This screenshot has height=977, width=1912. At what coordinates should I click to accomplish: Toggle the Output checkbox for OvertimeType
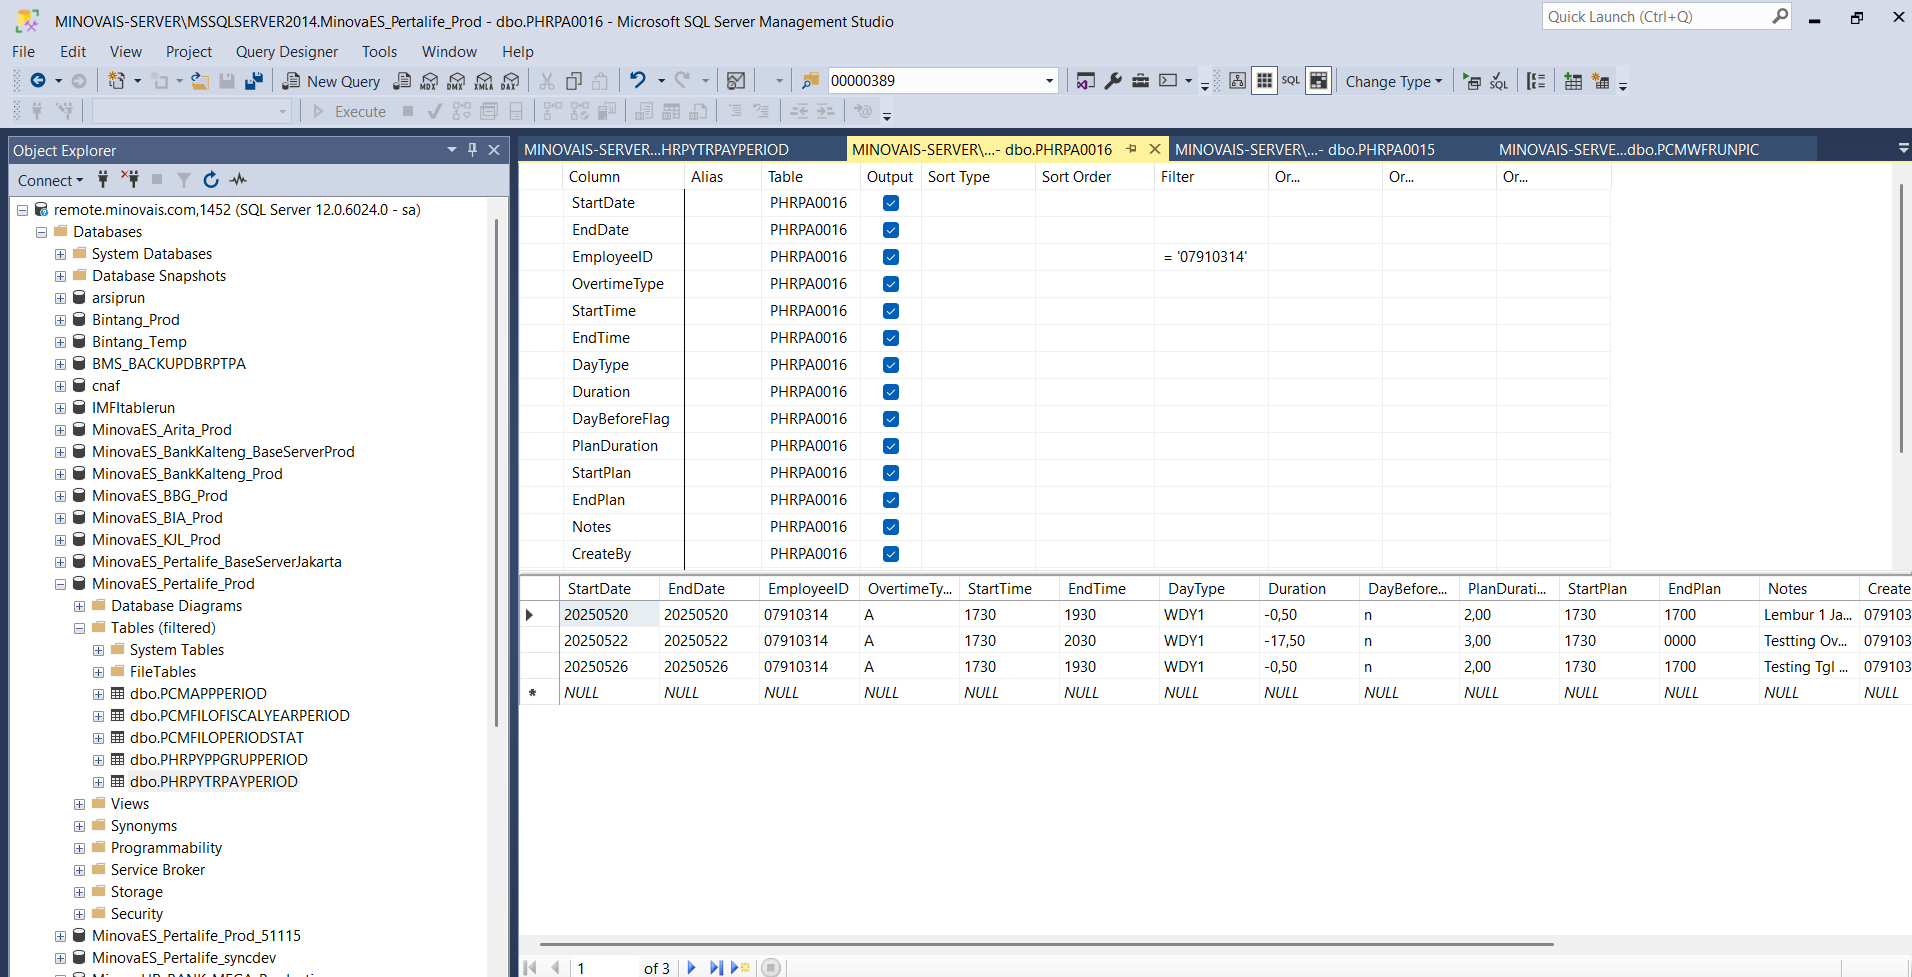891,284
